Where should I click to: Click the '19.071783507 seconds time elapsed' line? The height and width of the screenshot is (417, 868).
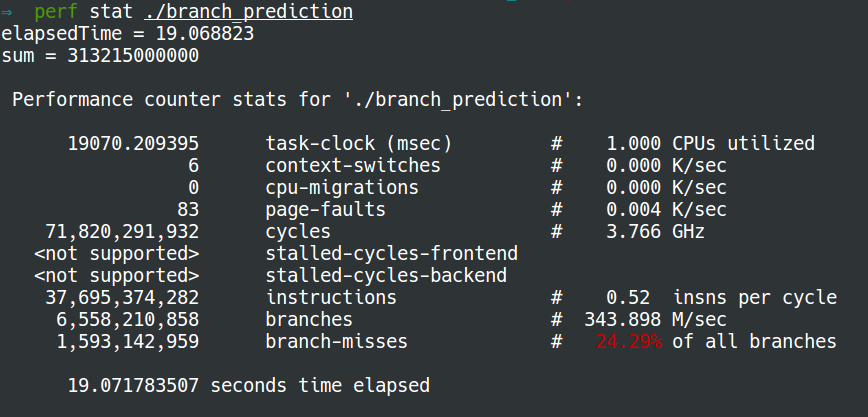pyautogui.click(x=249, y=385)
